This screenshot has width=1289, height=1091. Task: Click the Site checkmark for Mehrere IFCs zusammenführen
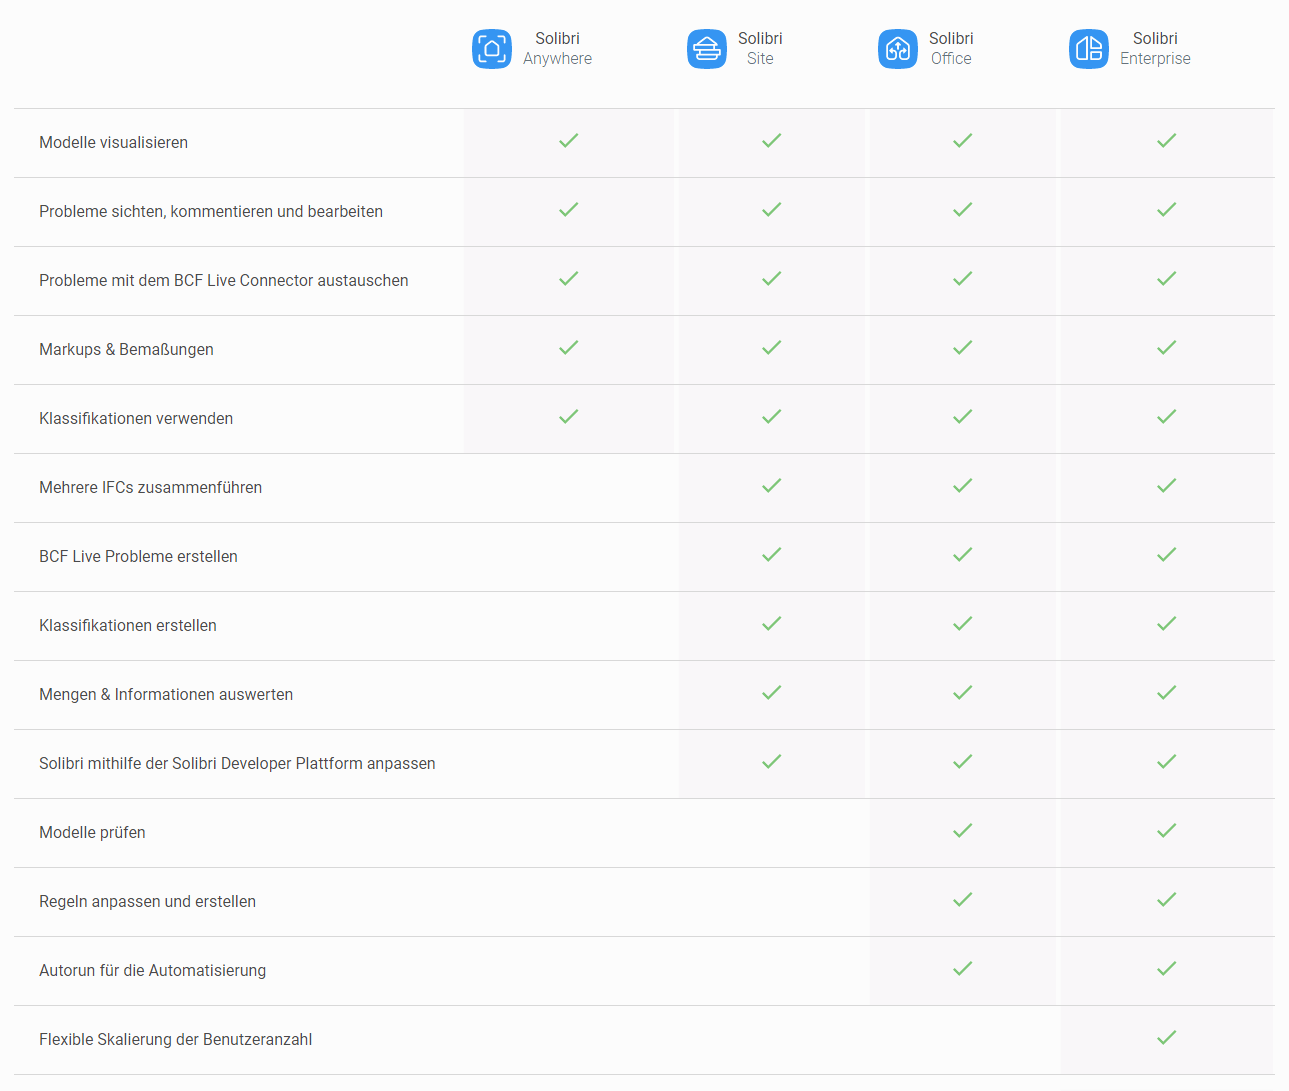coord(772,486)
